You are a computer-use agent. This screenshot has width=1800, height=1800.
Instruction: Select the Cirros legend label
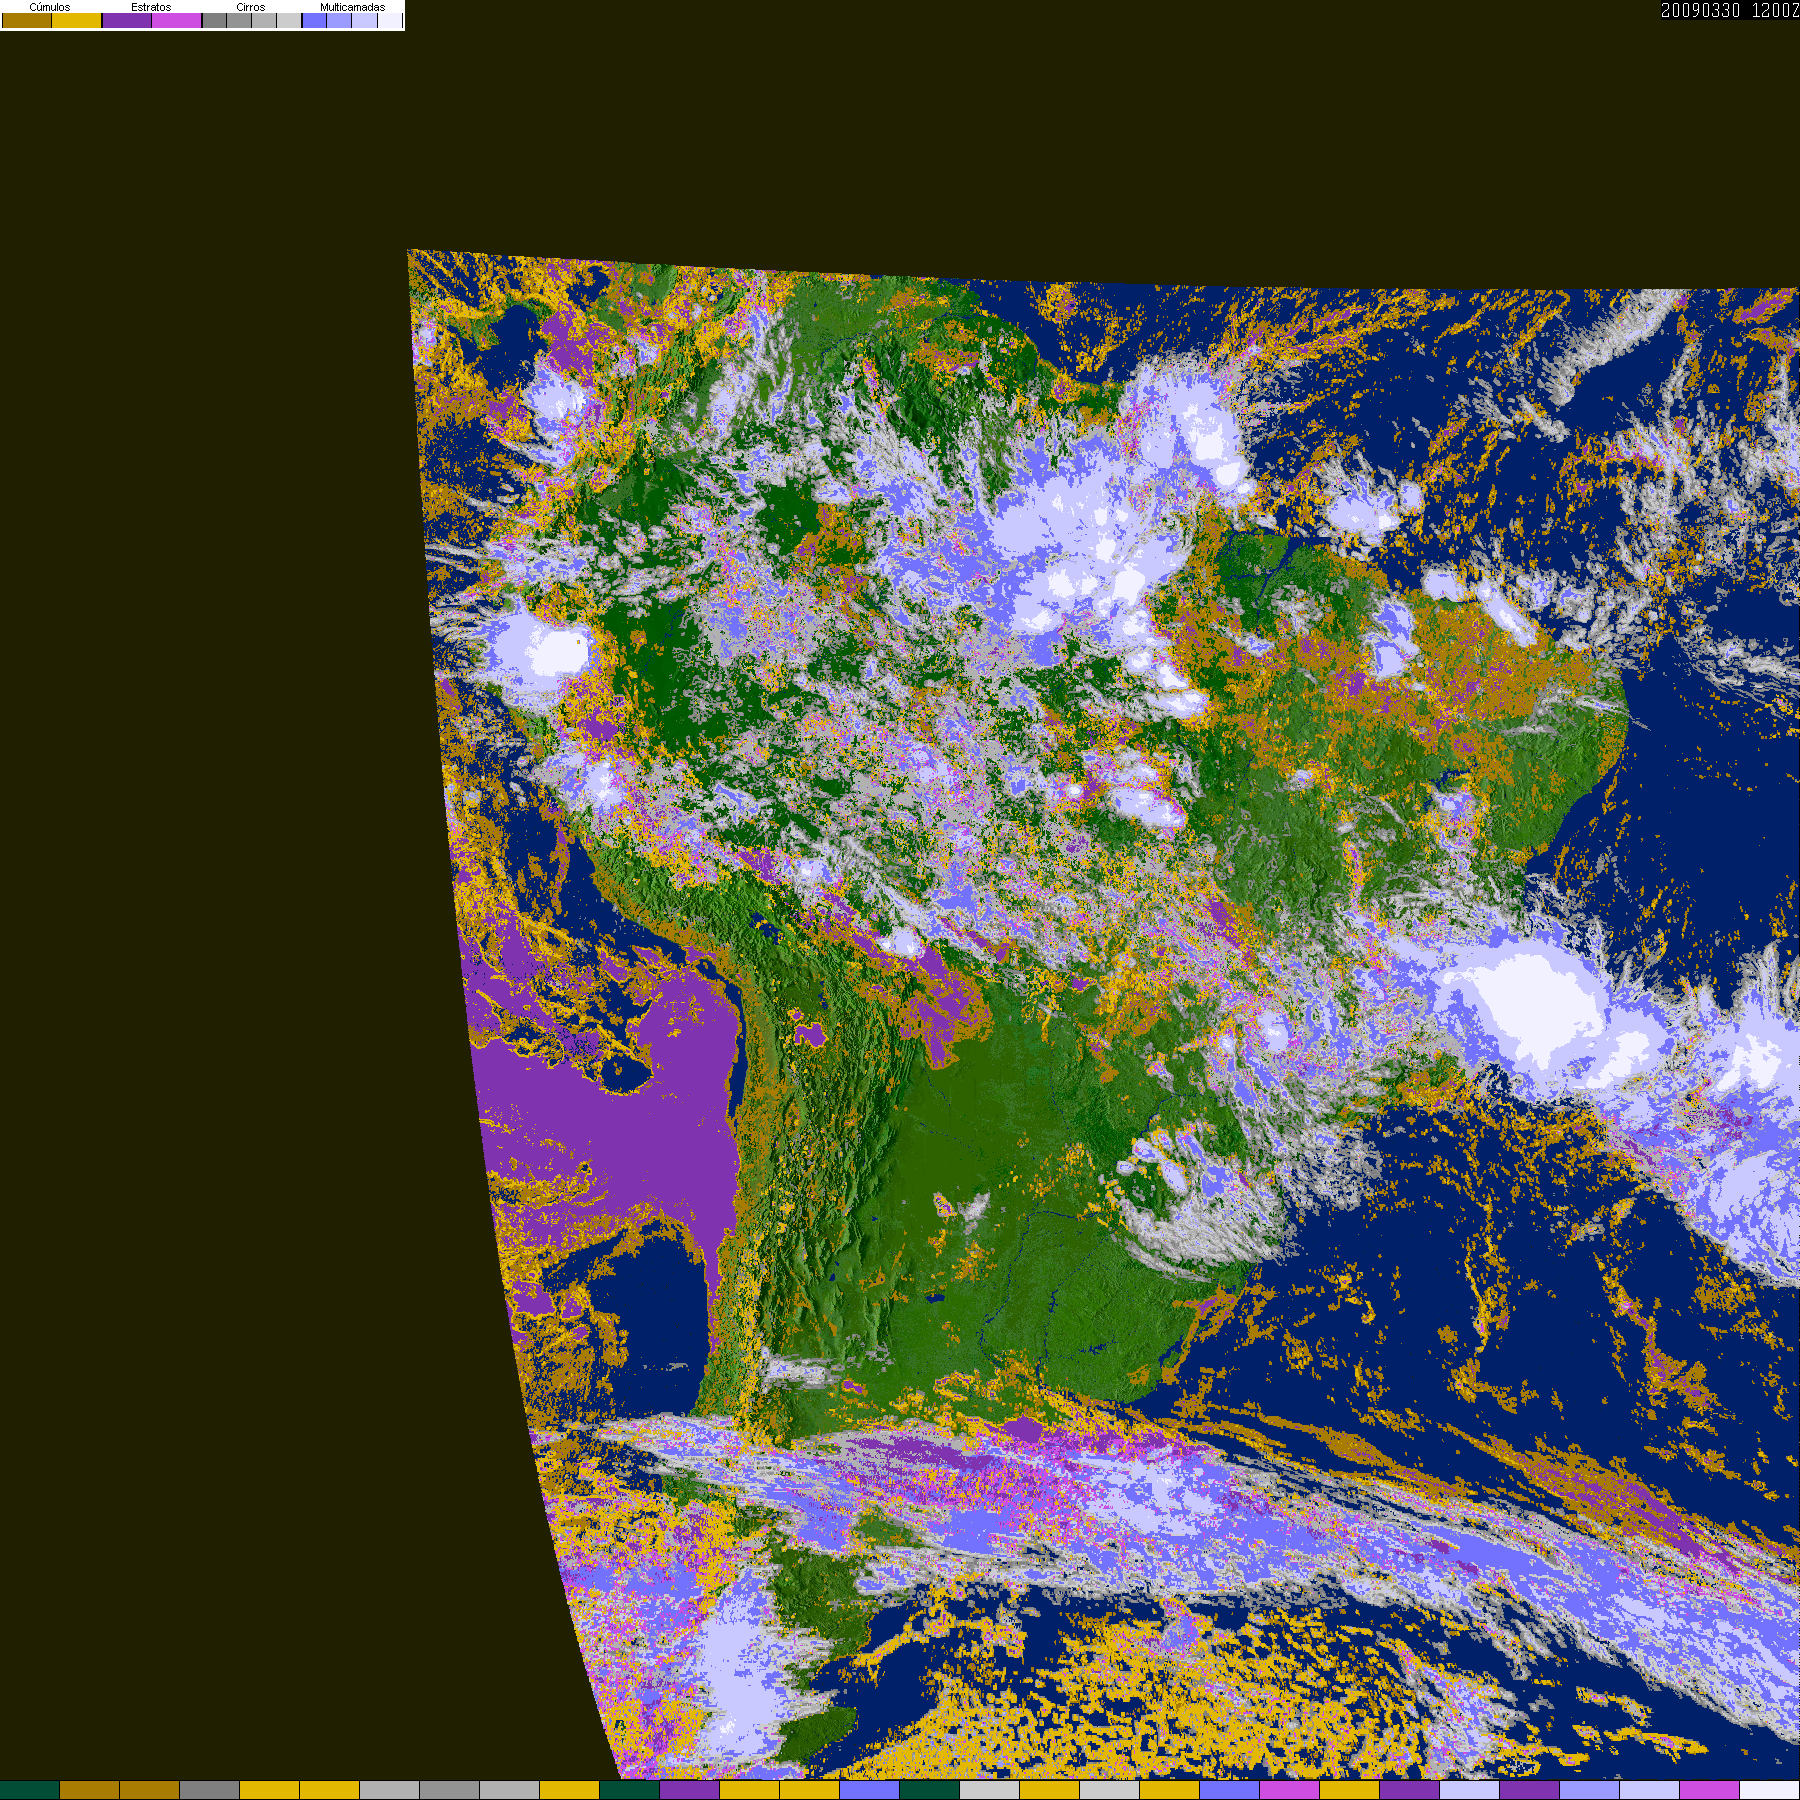(x=251, y=7)
